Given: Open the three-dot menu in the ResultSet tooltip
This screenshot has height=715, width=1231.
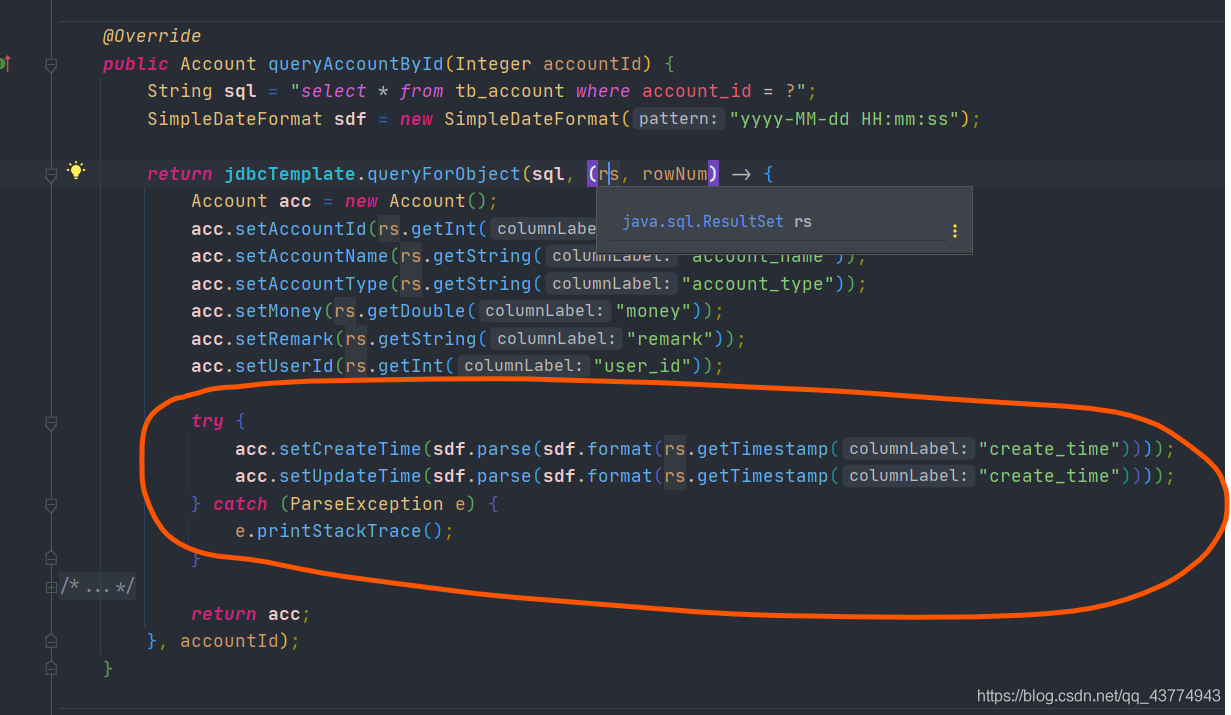Looking at the screenshot, I should pyautogui.click(x=955, y=231).
